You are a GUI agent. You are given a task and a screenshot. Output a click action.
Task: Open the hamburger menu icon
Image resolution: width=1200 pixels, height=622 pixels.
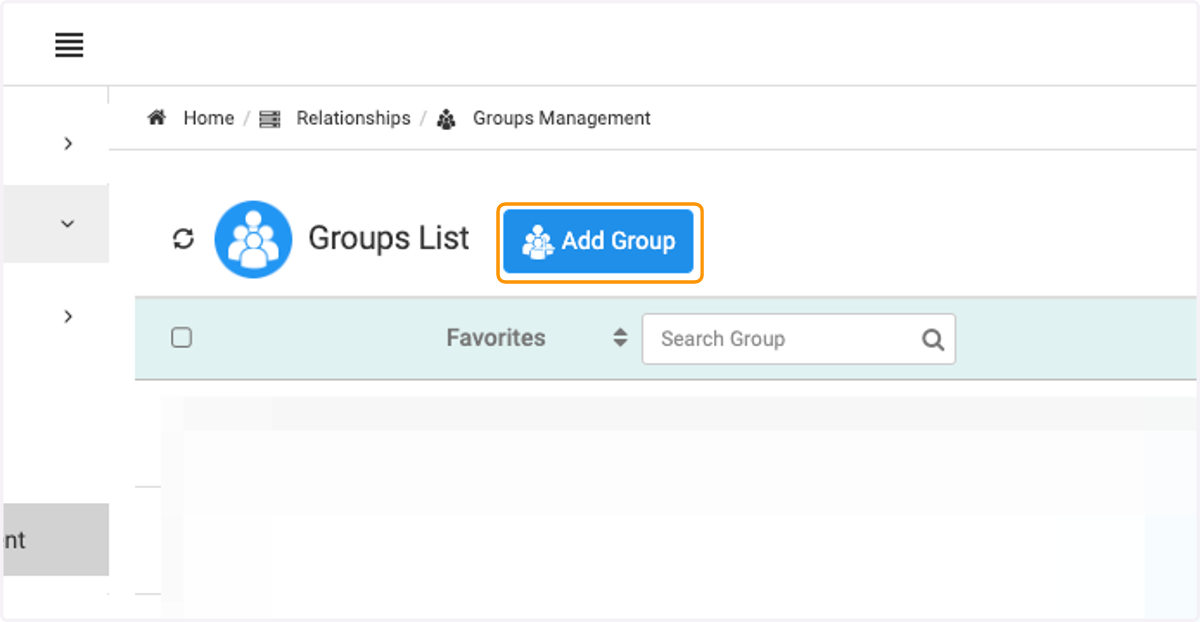pyautogui.click(x=69, y=45)
